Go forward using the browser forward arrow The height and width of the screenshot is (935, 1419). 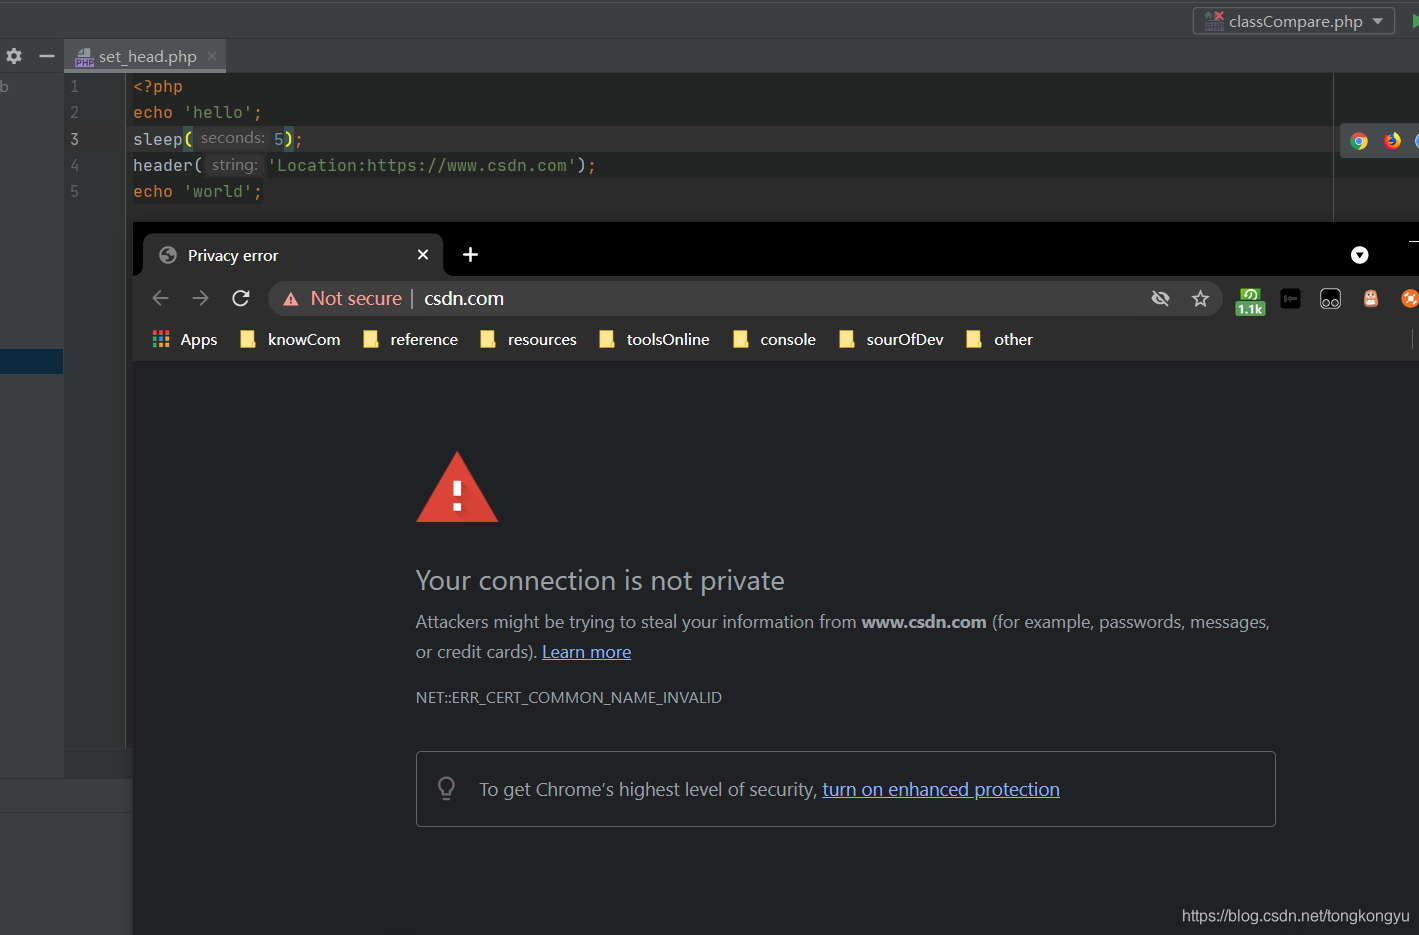(200, 298)
